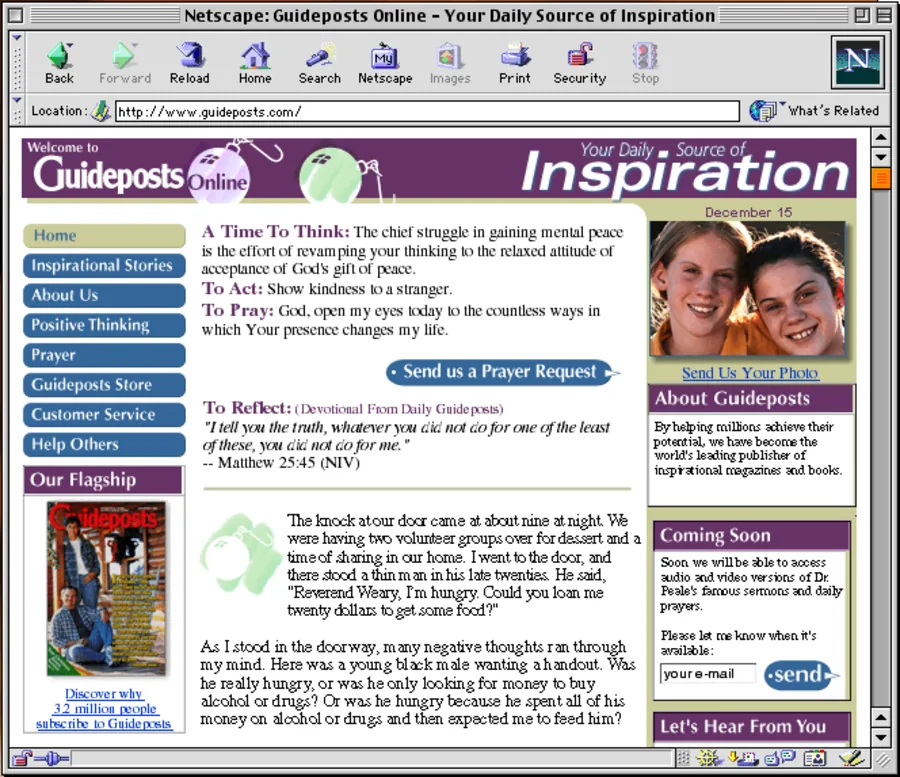Click the Forward navigation button
The height and width of the screenshot is (777, 900).
point(125,63)
